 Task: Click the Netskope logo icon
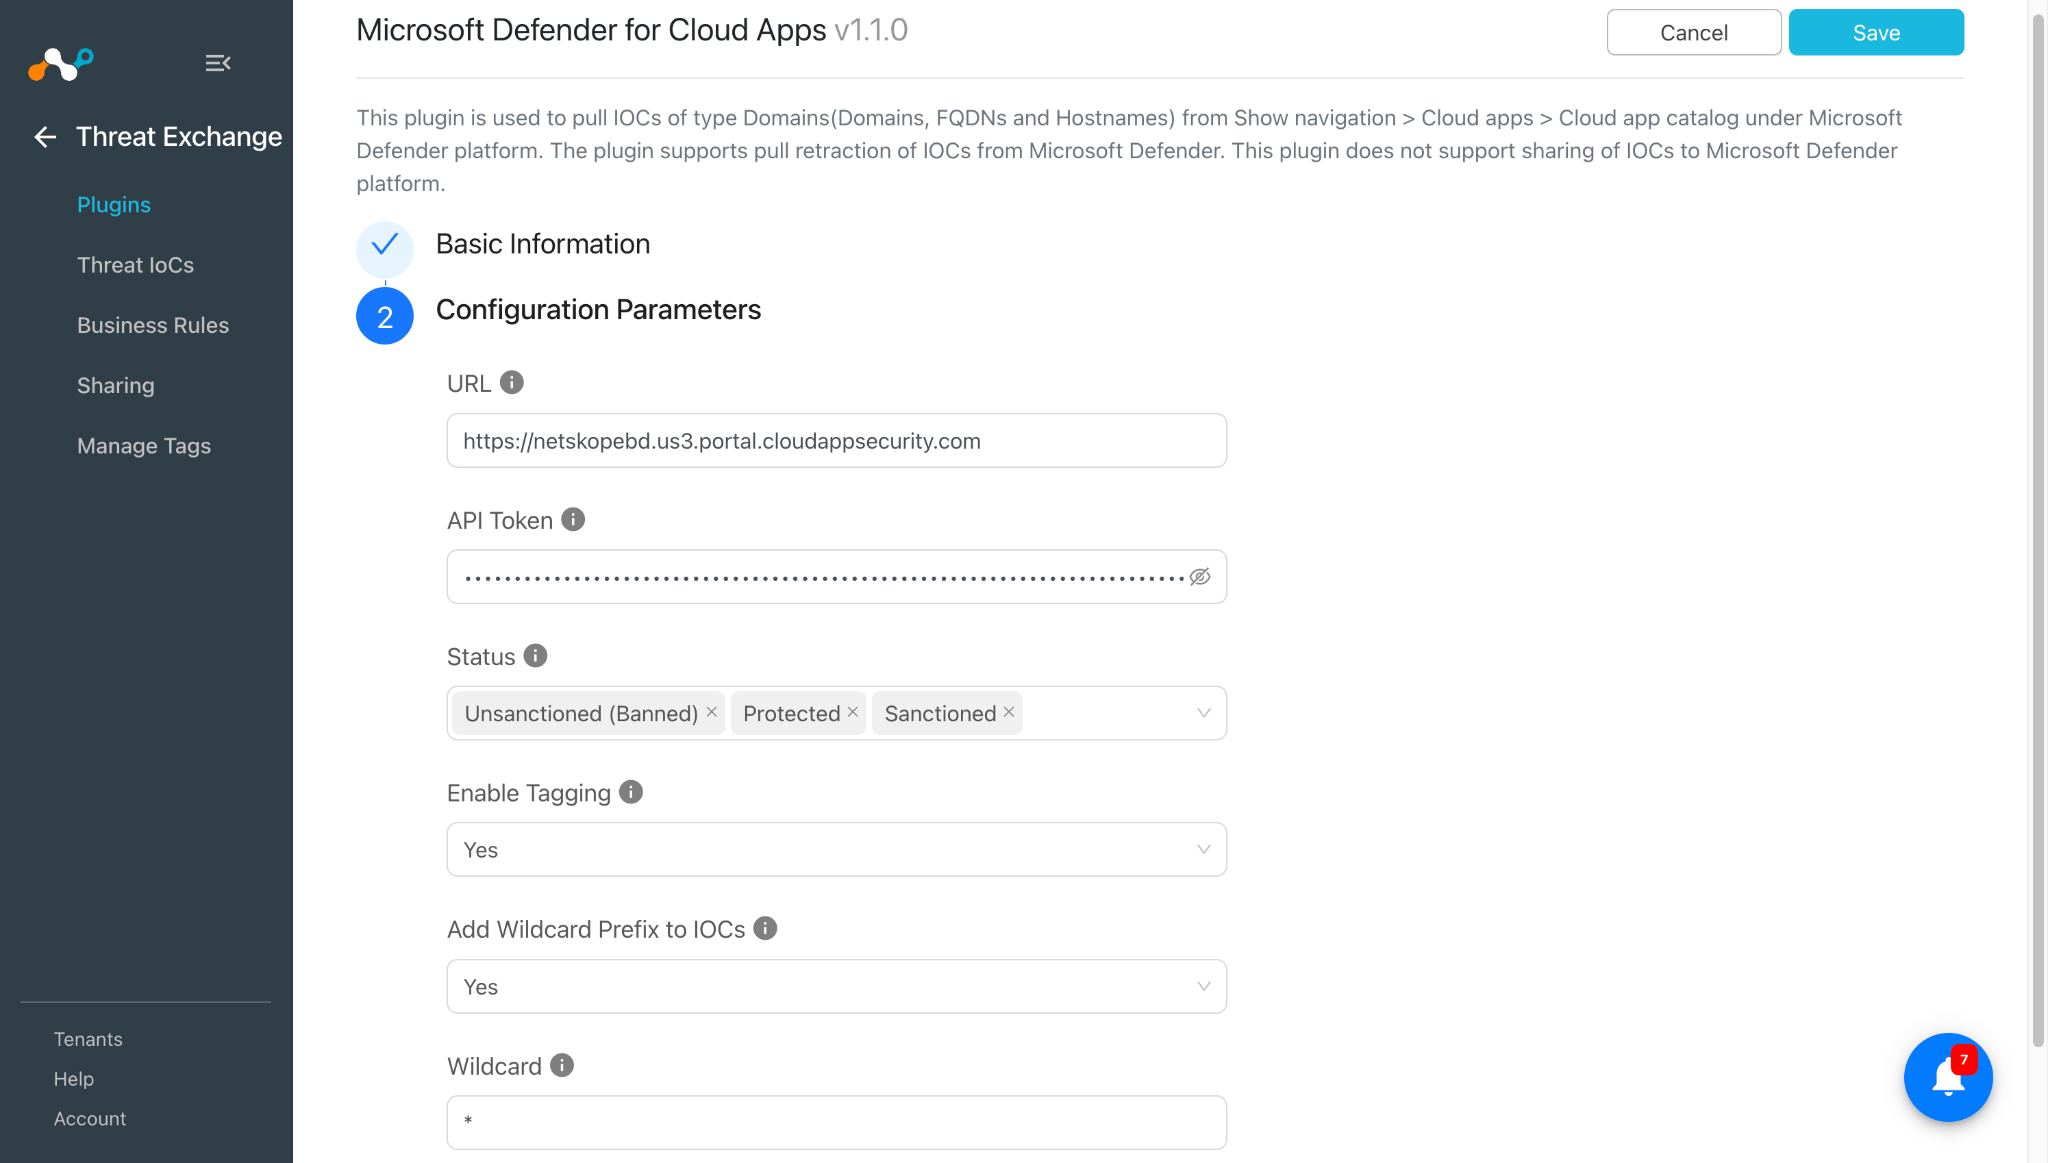pyautogui.click(x=61, y=64)
